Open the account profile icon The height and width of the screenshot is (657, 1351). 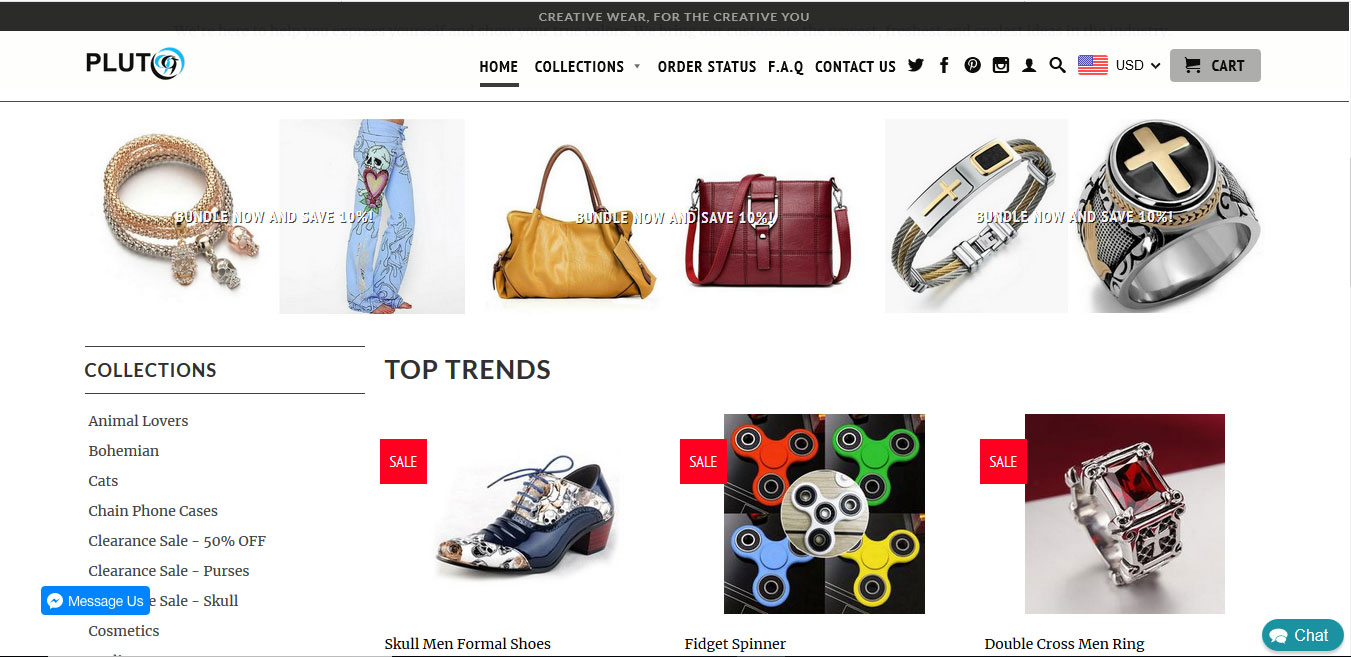(1029, 66)
